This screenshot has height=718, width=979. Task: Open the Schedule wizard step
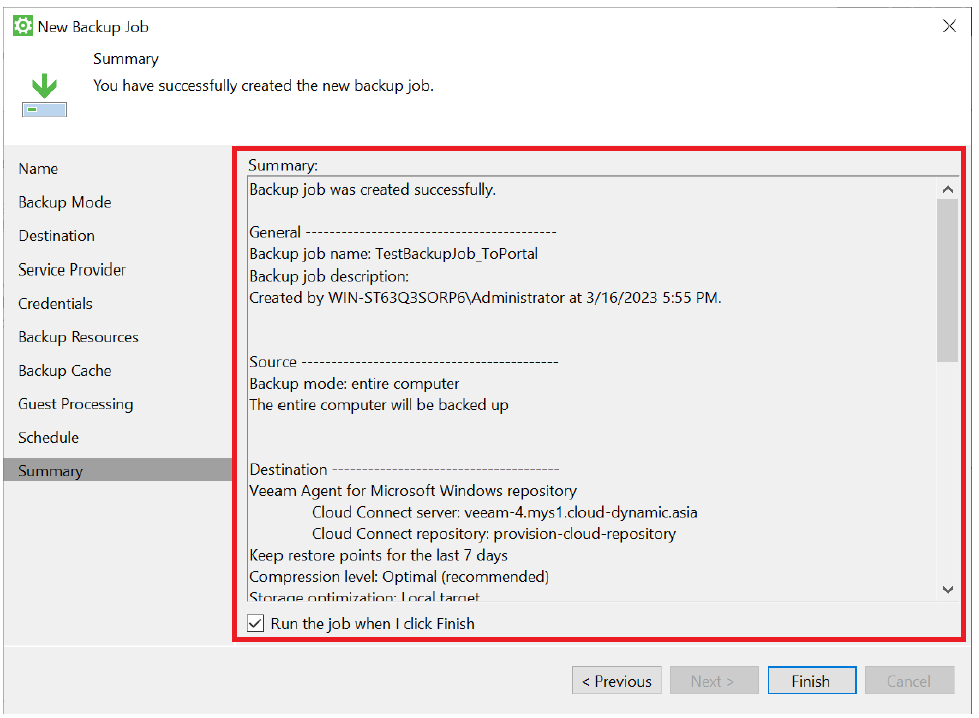pos(49,438)
